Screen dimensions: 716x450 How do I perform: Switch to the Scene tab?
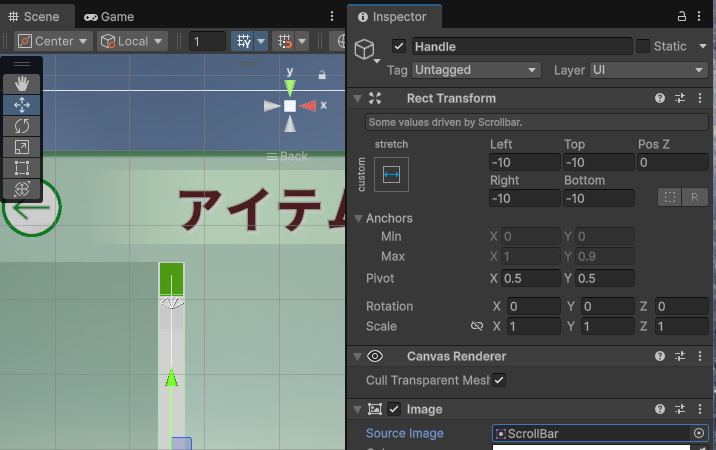[35, 17]
